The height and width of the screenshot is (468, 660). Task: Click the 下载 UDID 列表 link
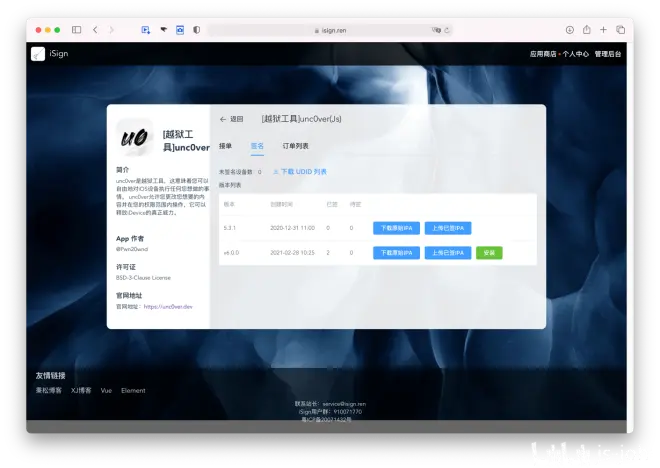click(300, 172)
